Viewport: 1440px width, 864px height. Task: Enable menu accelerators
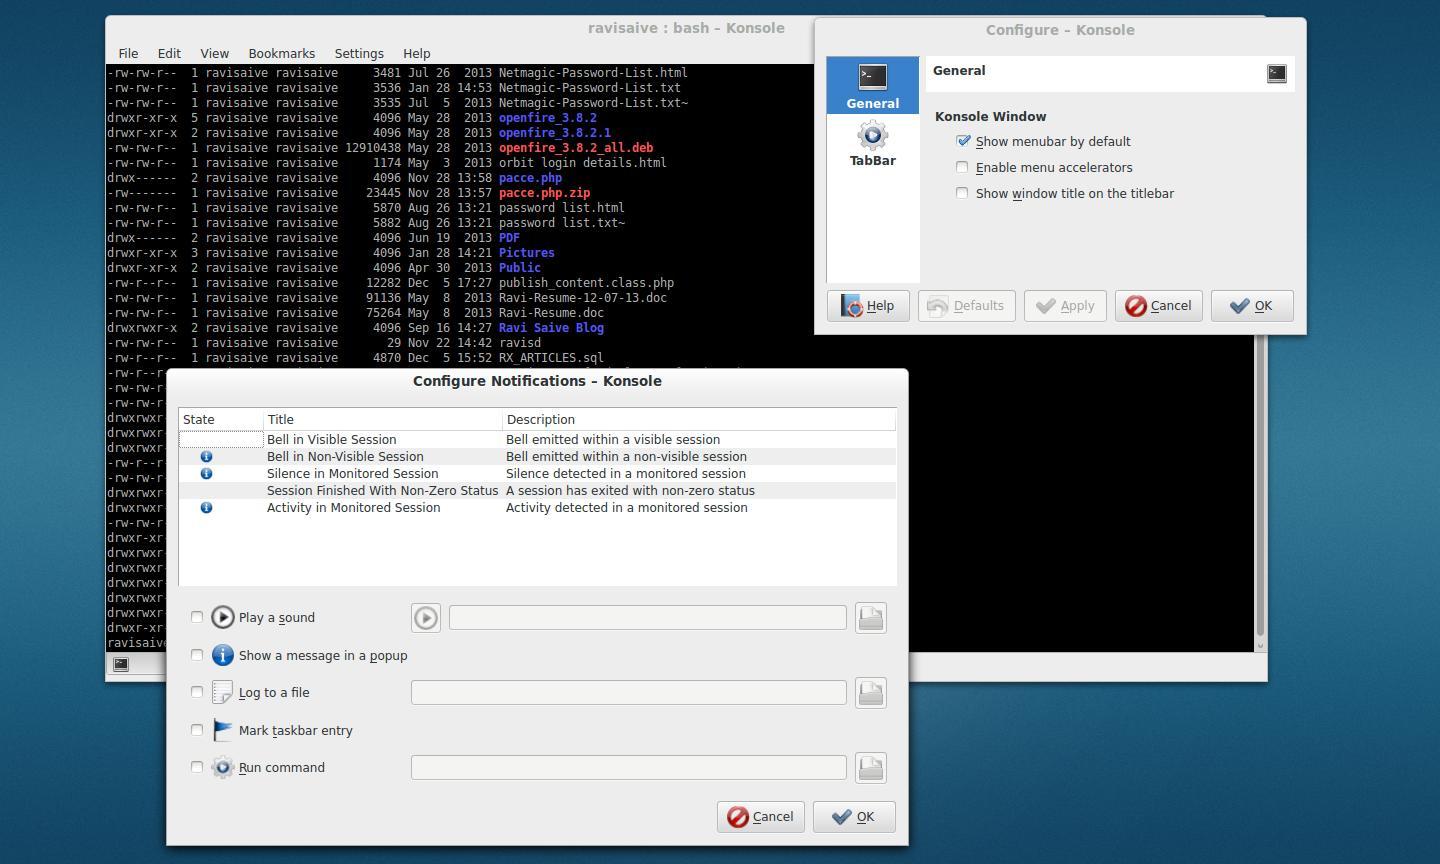pos(962,167)
